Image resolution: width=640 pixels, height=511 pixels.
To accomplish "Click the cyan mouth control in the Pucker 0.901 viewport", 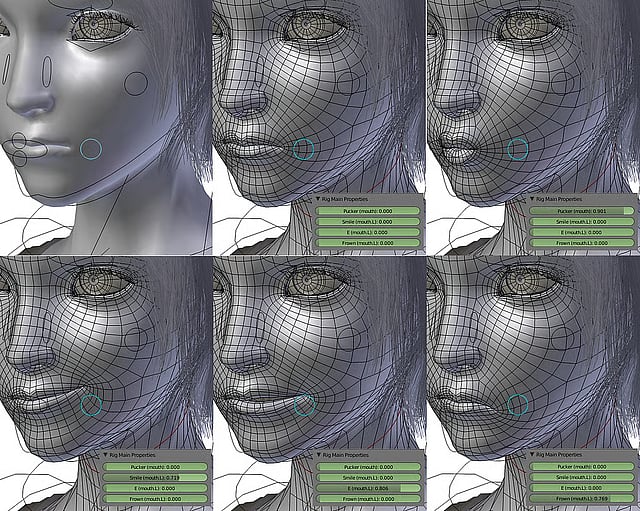I will coord(517,149).
